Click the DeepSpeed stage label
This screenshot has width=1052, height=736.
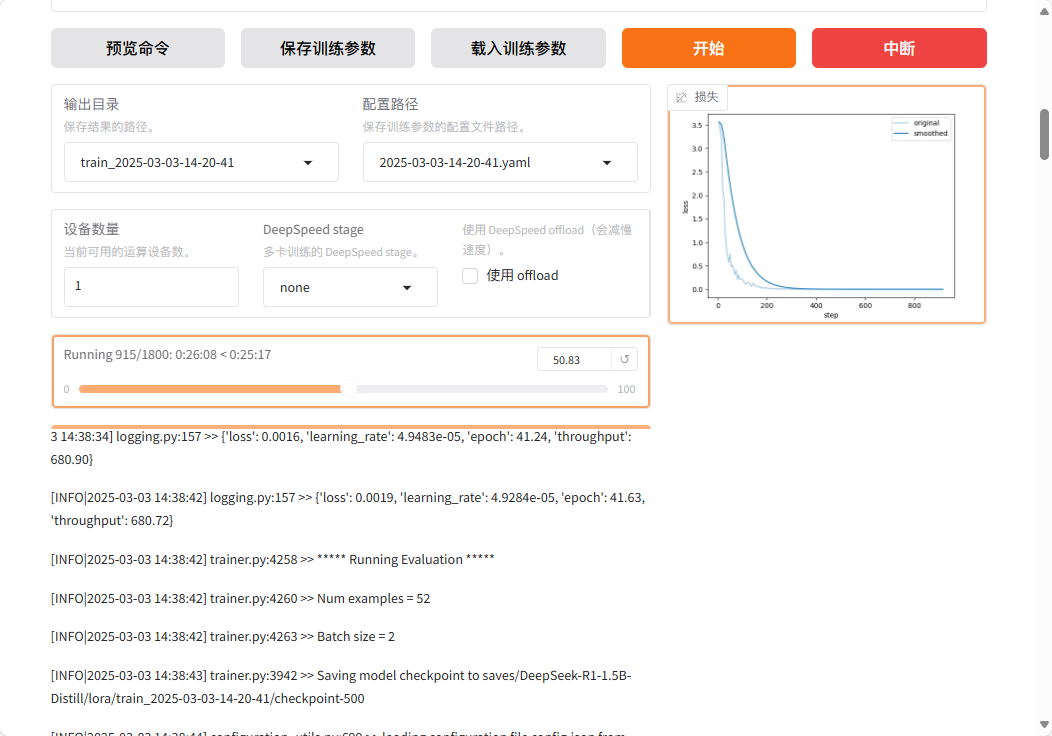pyautogui.click(x=313, y=229)
